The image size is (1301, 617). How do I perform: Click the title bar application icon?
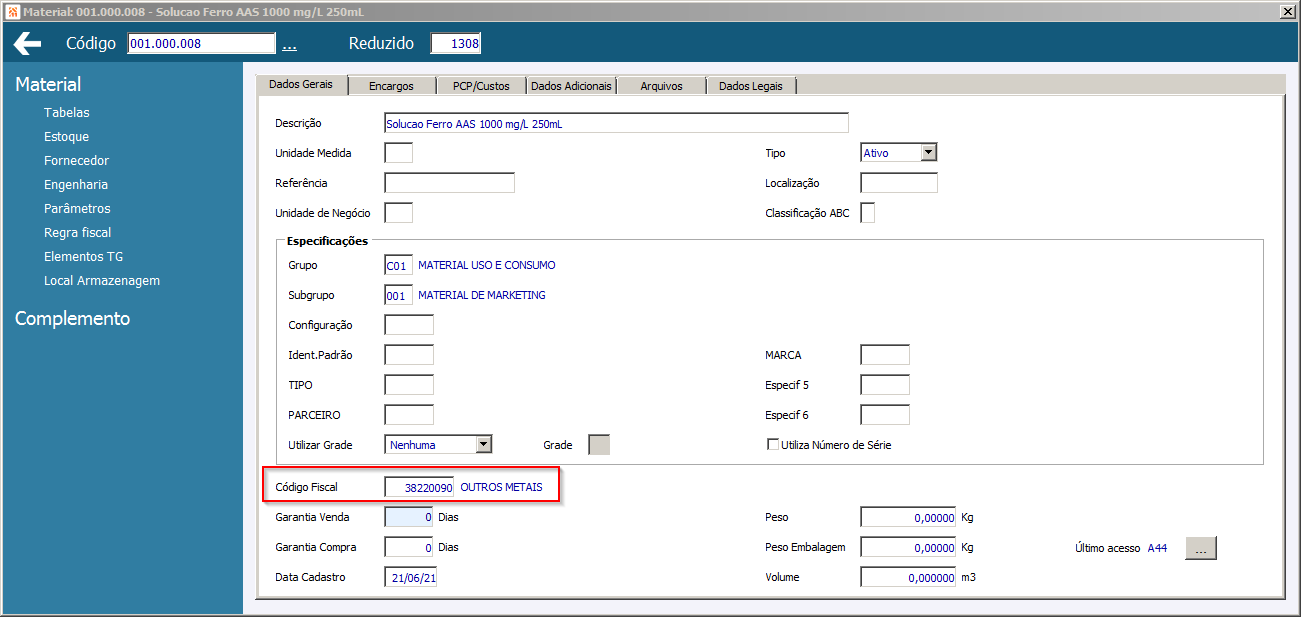(x=12, y=11)
